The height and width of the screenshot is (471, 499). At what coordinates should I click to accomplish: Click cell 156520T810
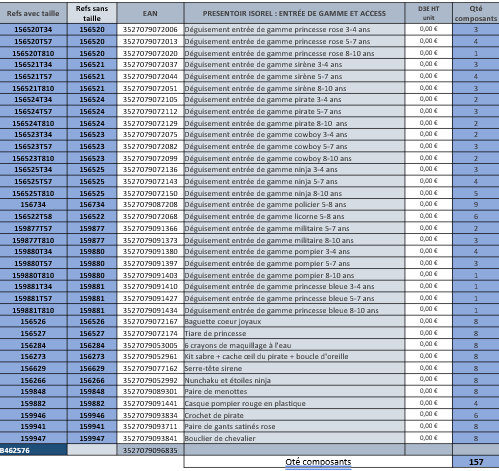point(33,53)
